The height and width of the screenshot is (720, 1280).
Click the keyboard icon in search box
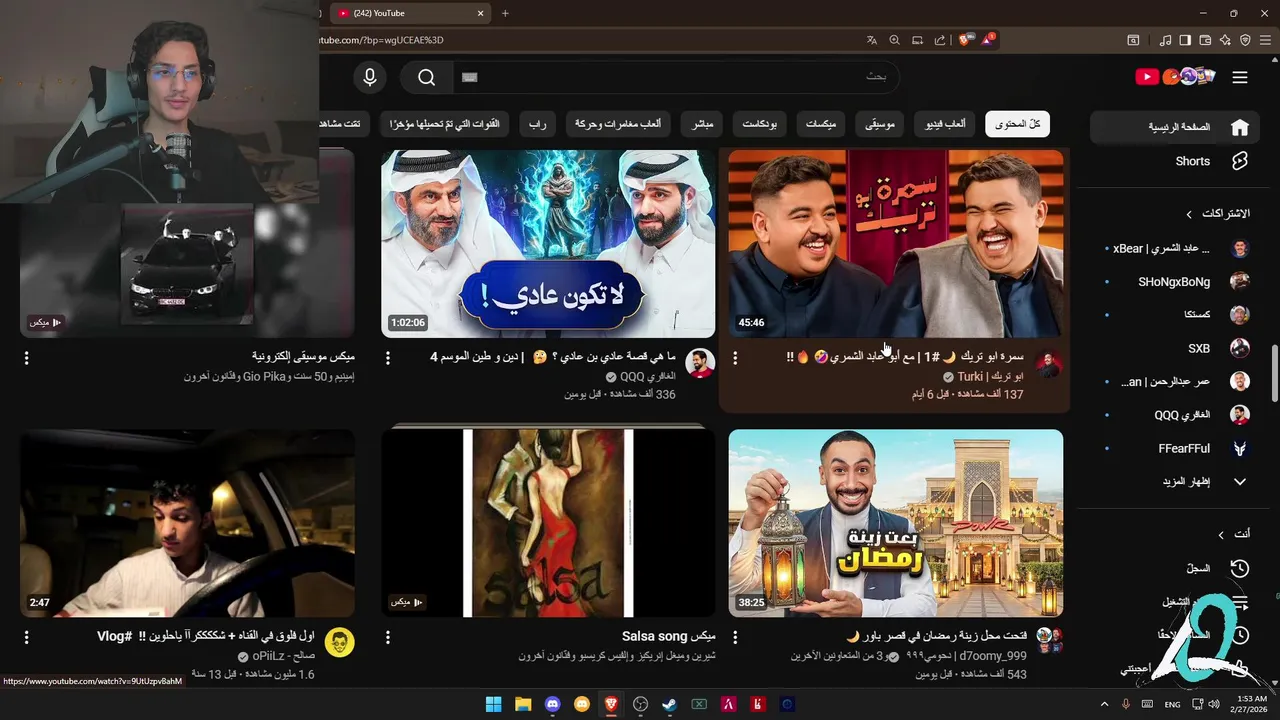click(x=470, y=77)
